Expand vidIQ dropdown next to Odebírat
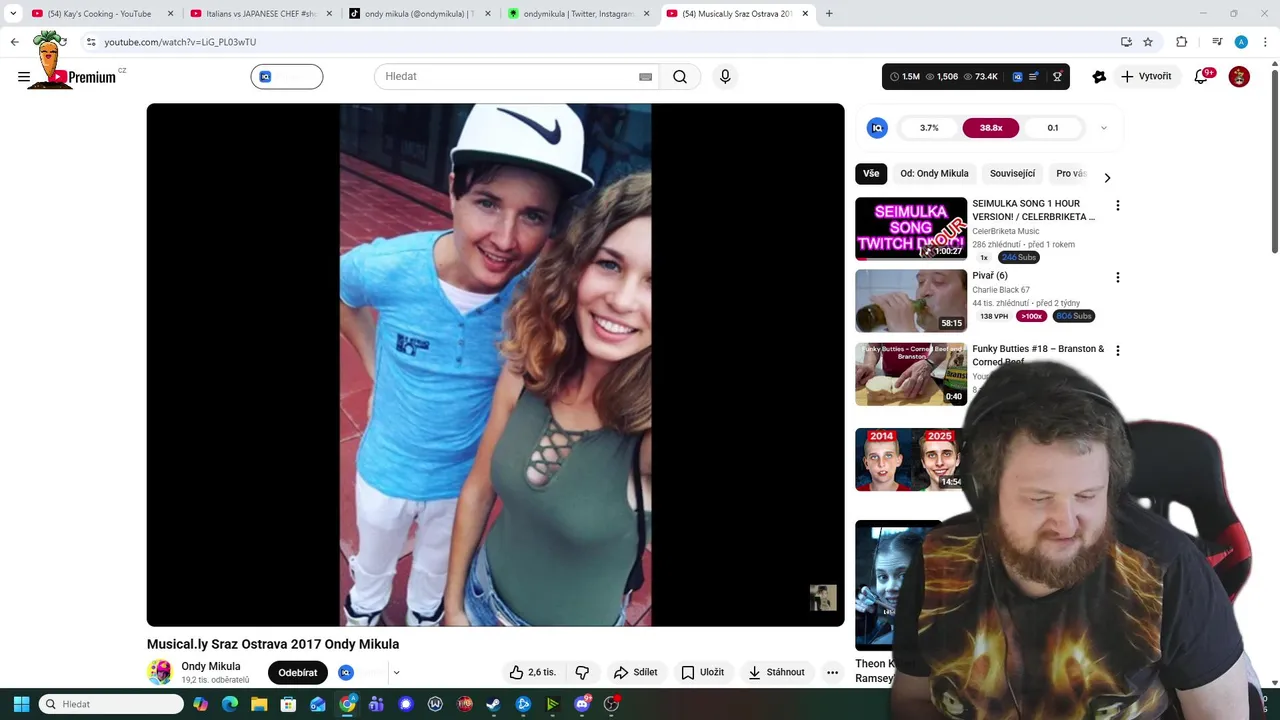 pos(396,673)
